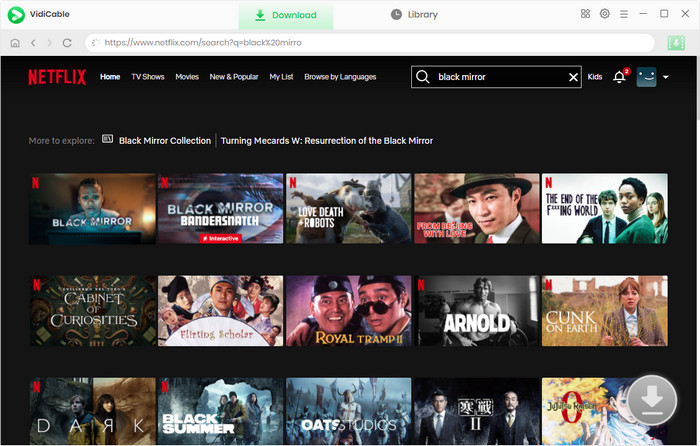Viewport: 700px width, 446px height.
Task: Clear the search with the X icon
Action: 573,77
